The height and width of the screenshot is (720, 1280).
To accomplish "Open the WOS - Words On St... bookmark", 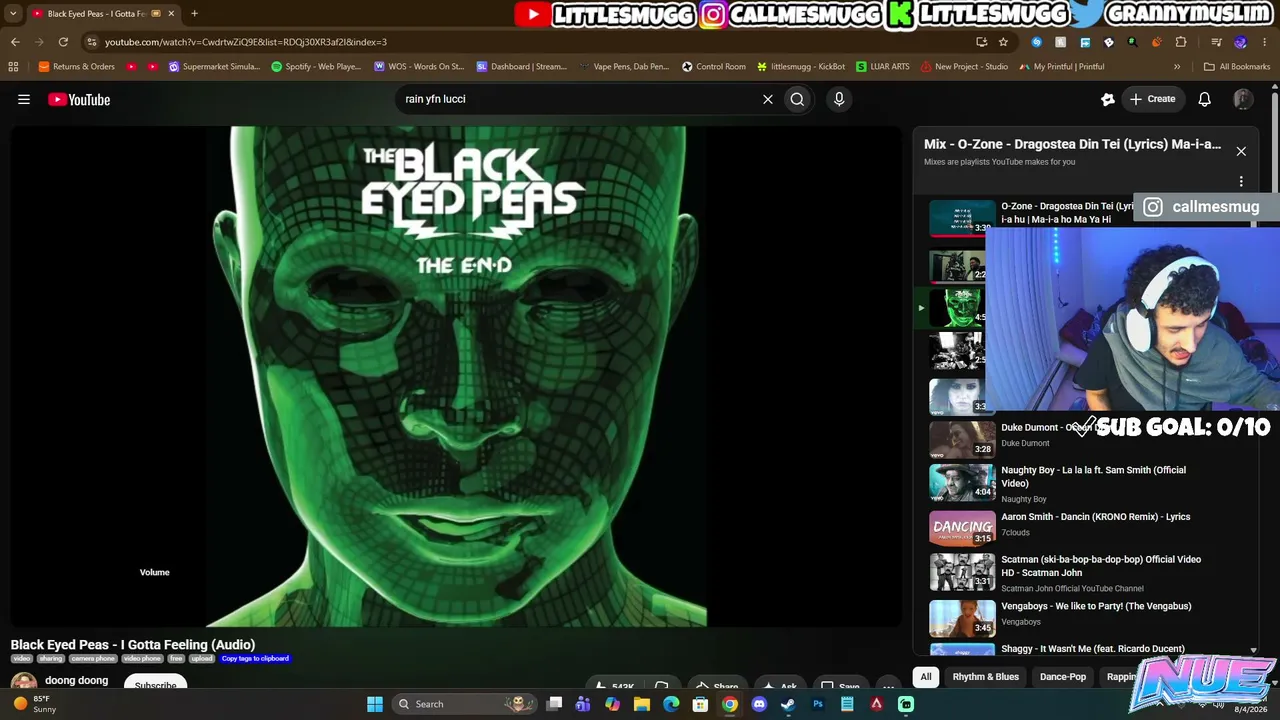I will pyautogui.click(x=419, y=67).
